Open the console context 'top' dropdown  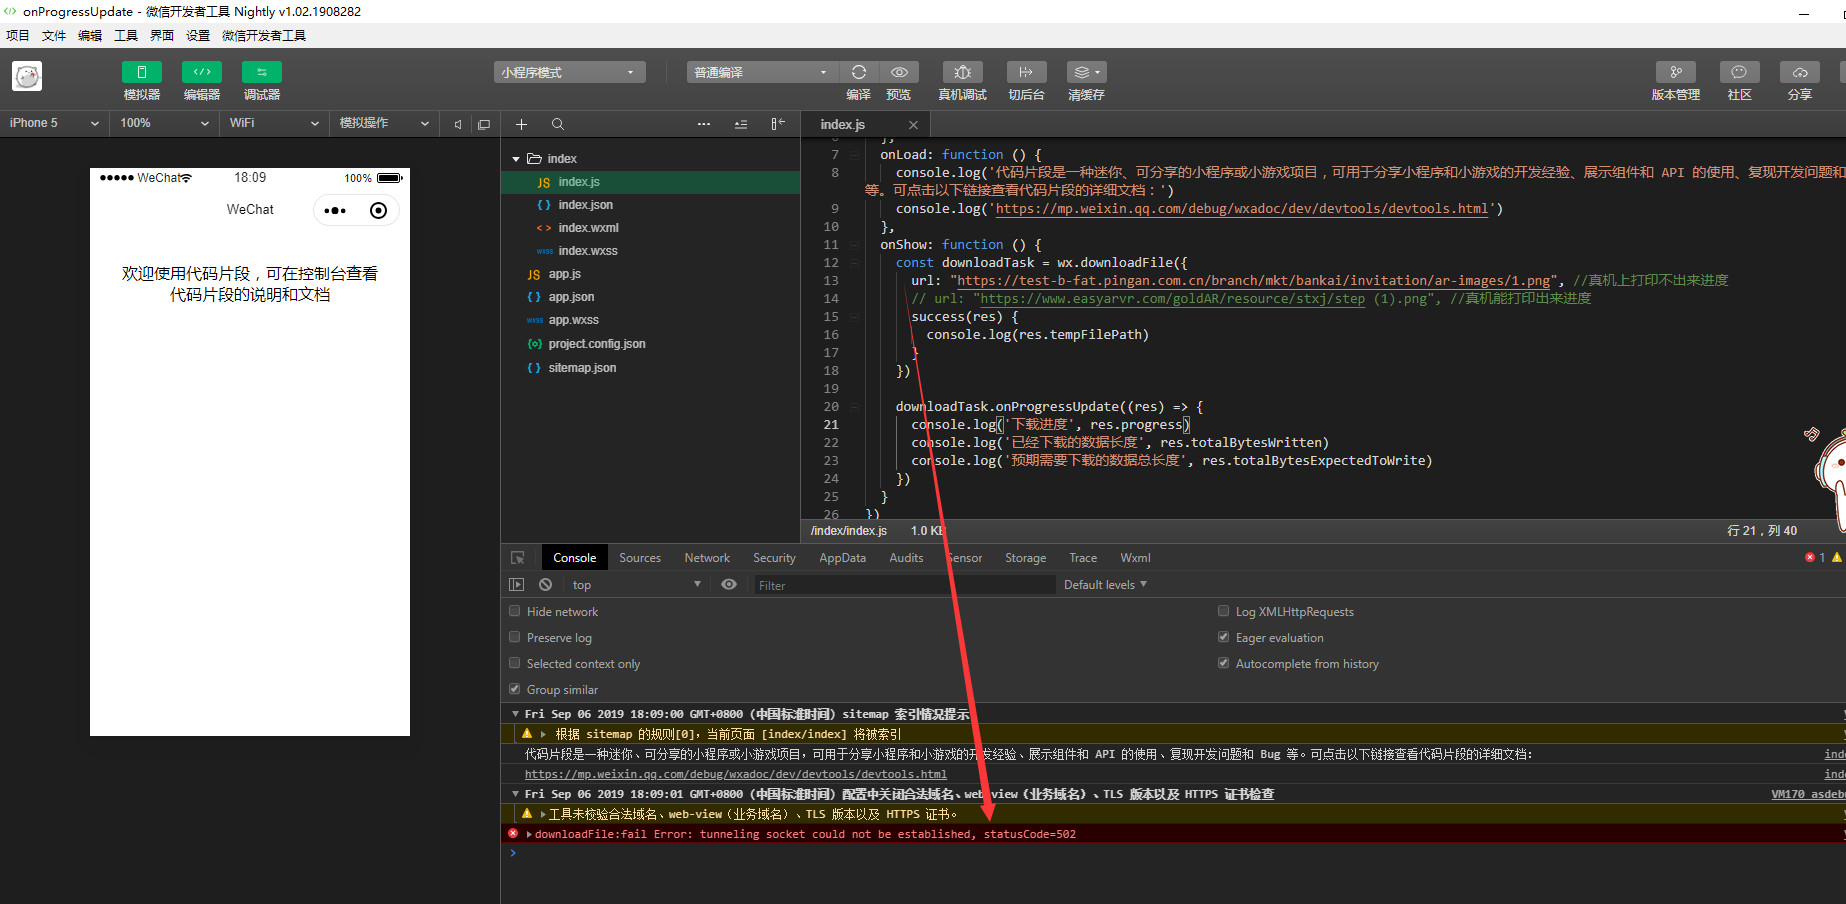pyautogui.click(x=636, y=585)
